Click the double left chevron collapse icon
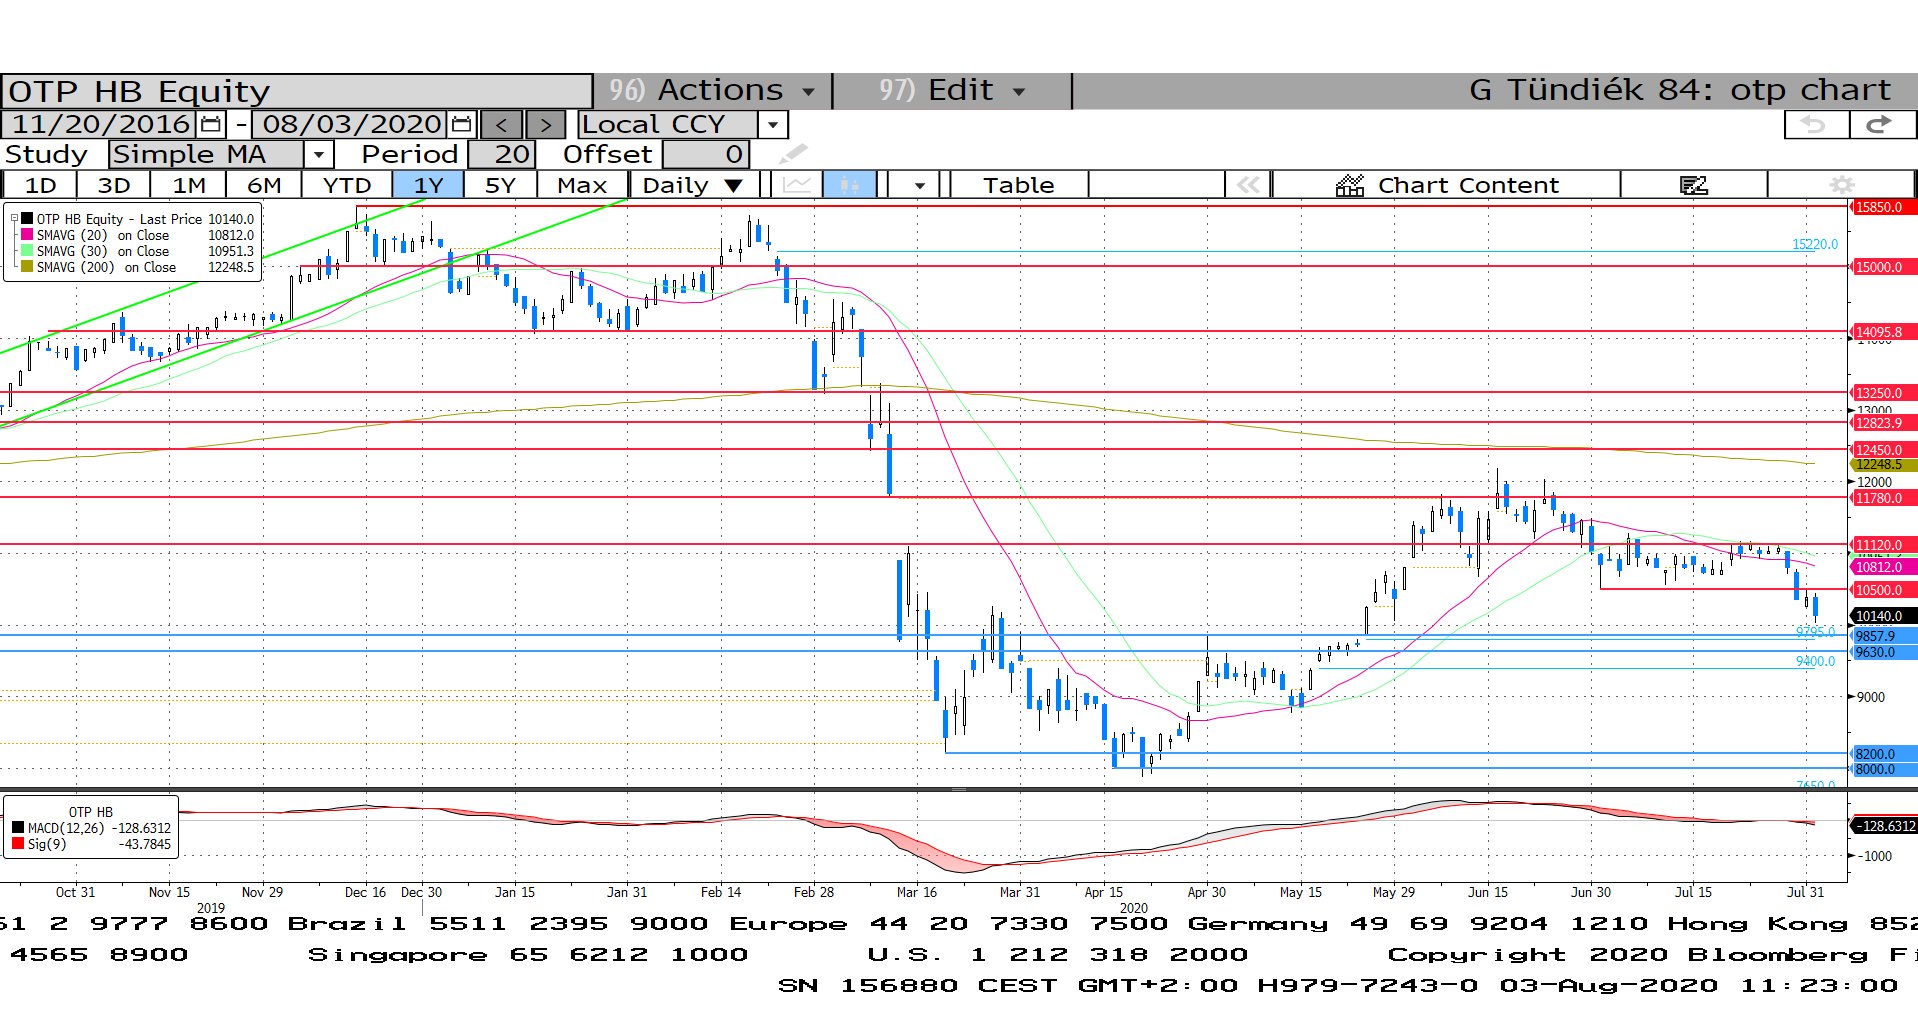This screenshot has height=1025, width=1918. coord(1248,185)
